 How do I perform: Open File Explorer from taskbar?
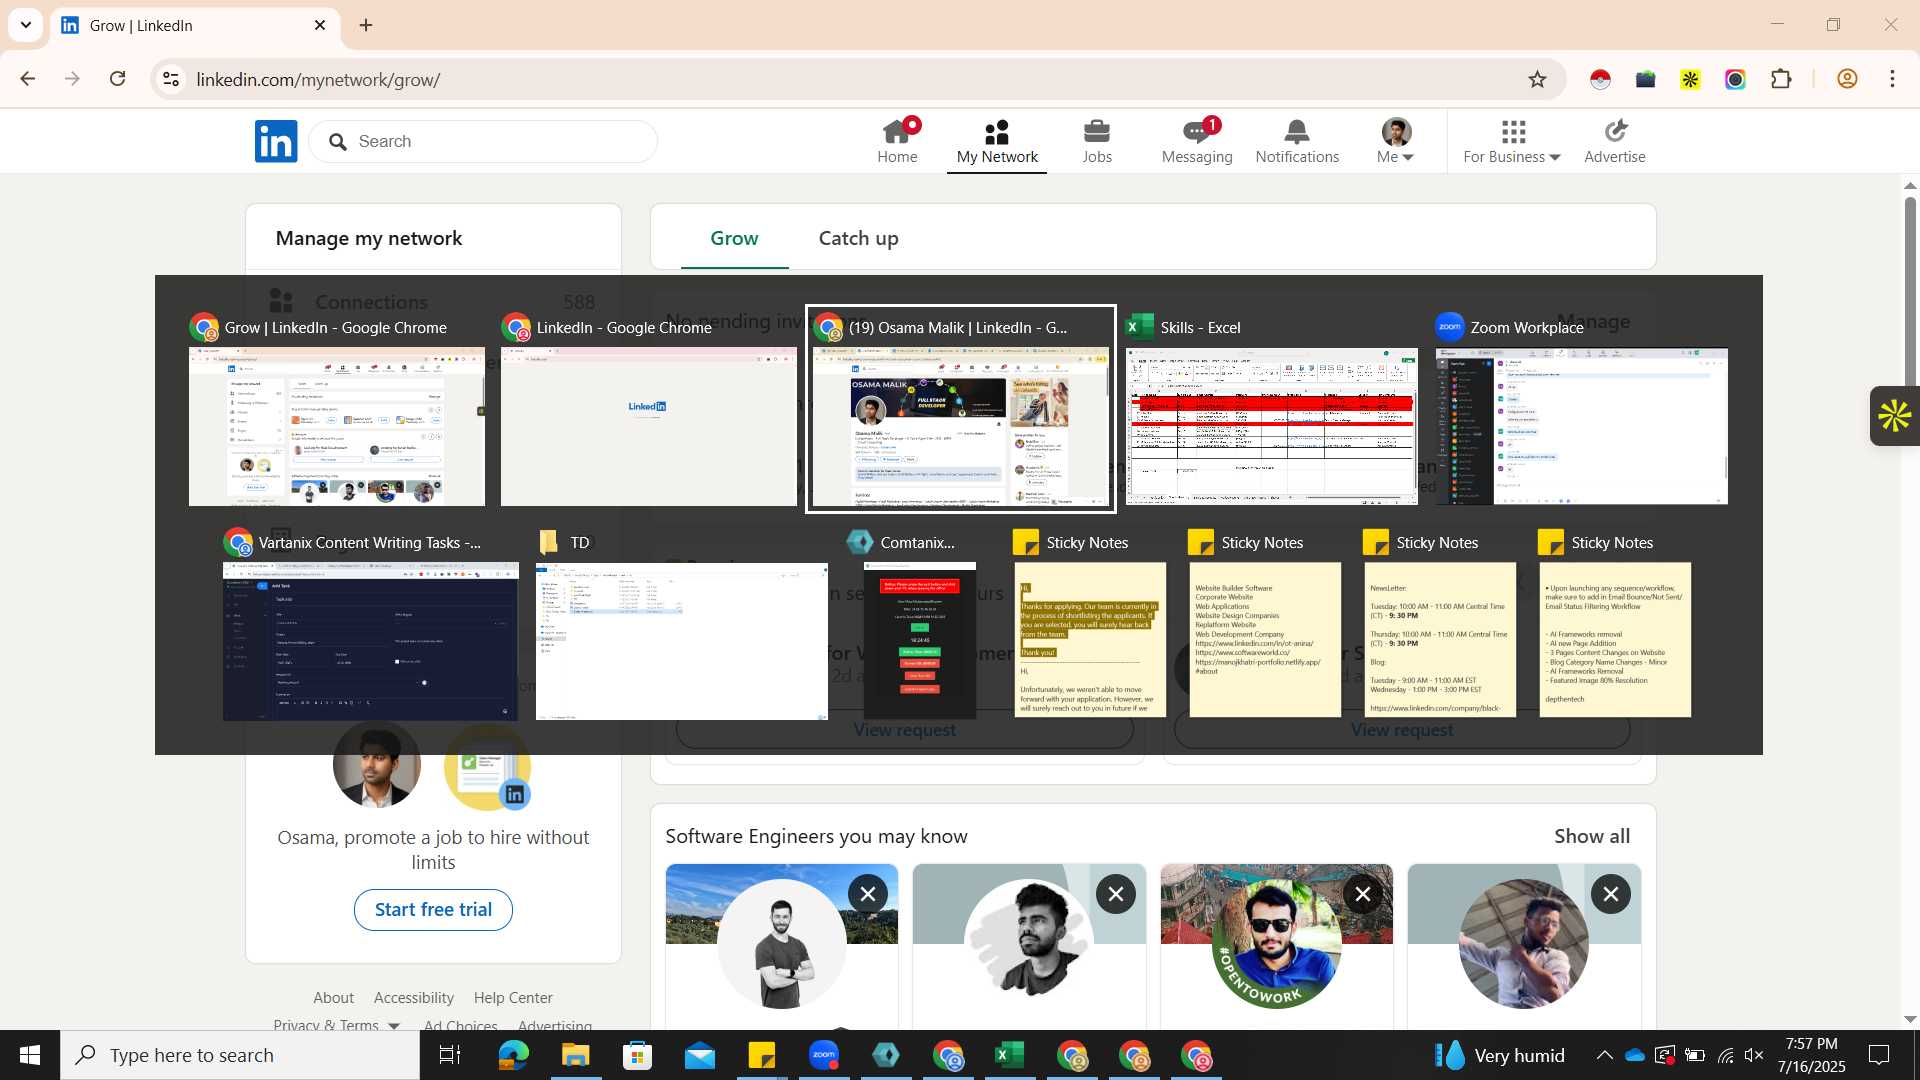(x=575, y=1055)
